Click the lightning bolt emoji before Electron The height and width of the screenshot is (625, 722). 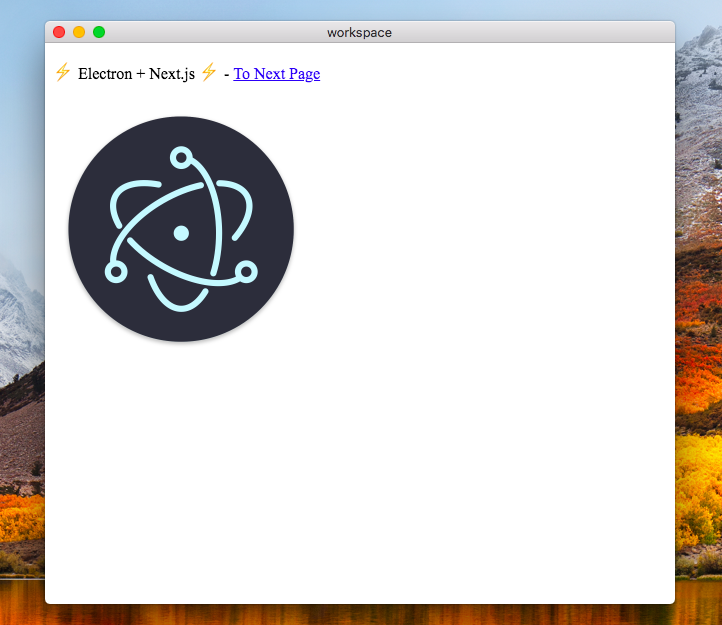pos(63,72)
